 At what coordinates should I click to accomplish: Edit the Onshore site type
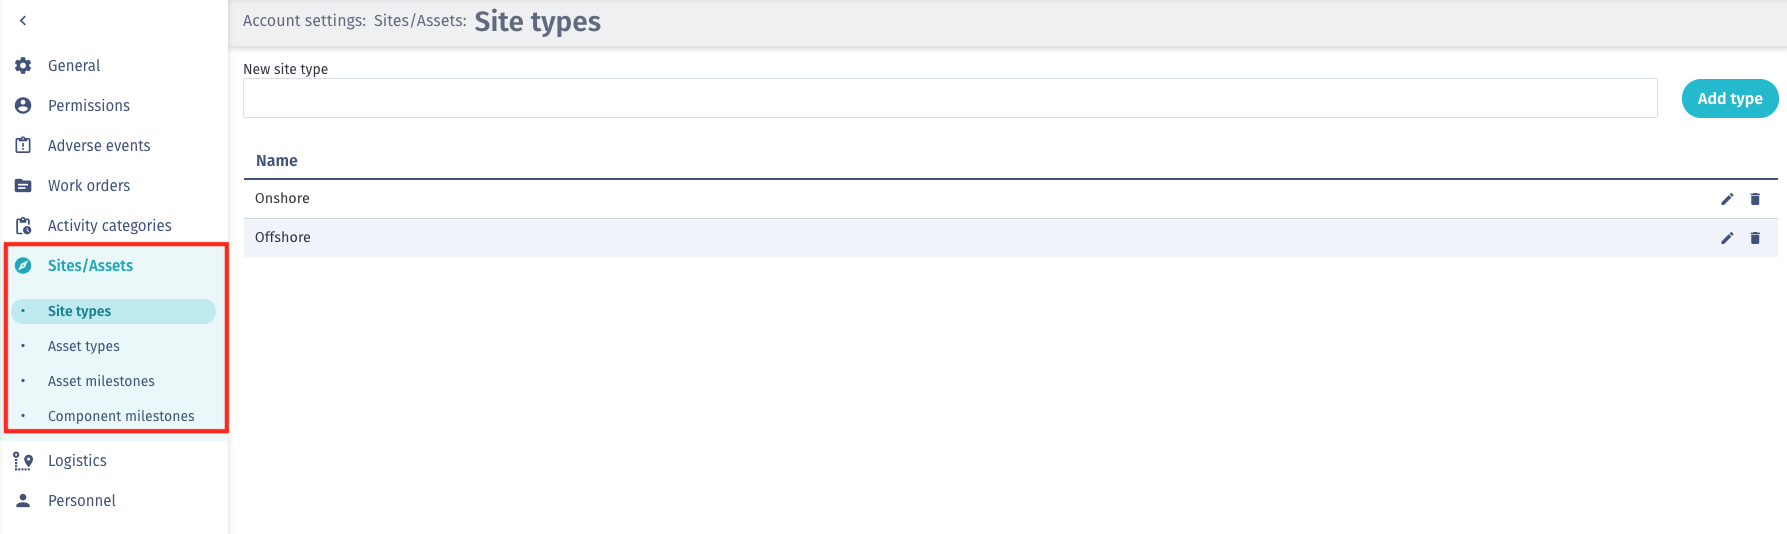[1727, 199]
